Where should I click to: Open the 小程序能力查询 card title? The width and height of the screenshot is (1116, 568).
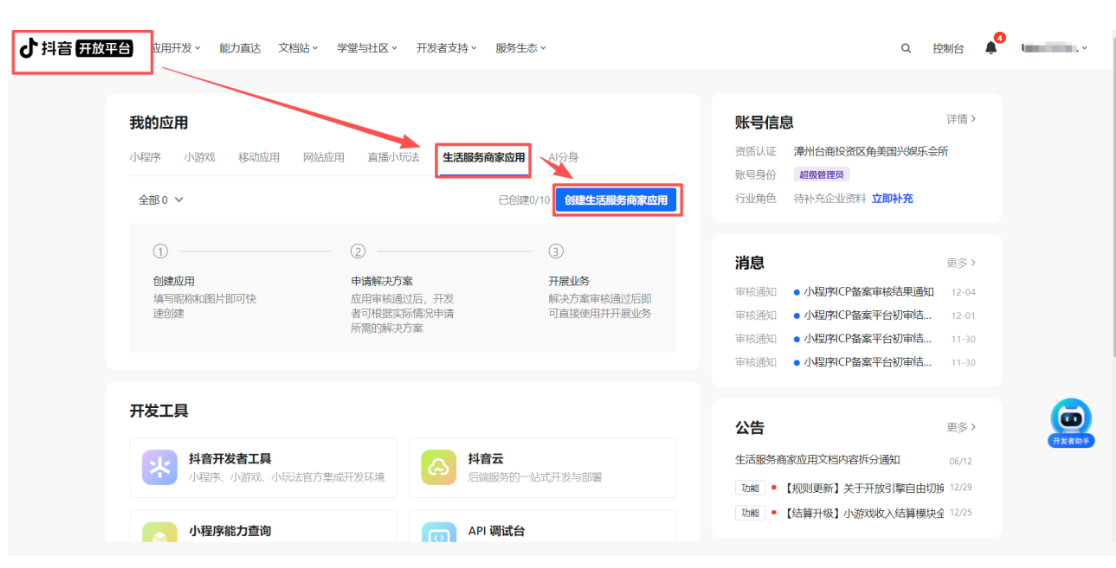[230, 531]
